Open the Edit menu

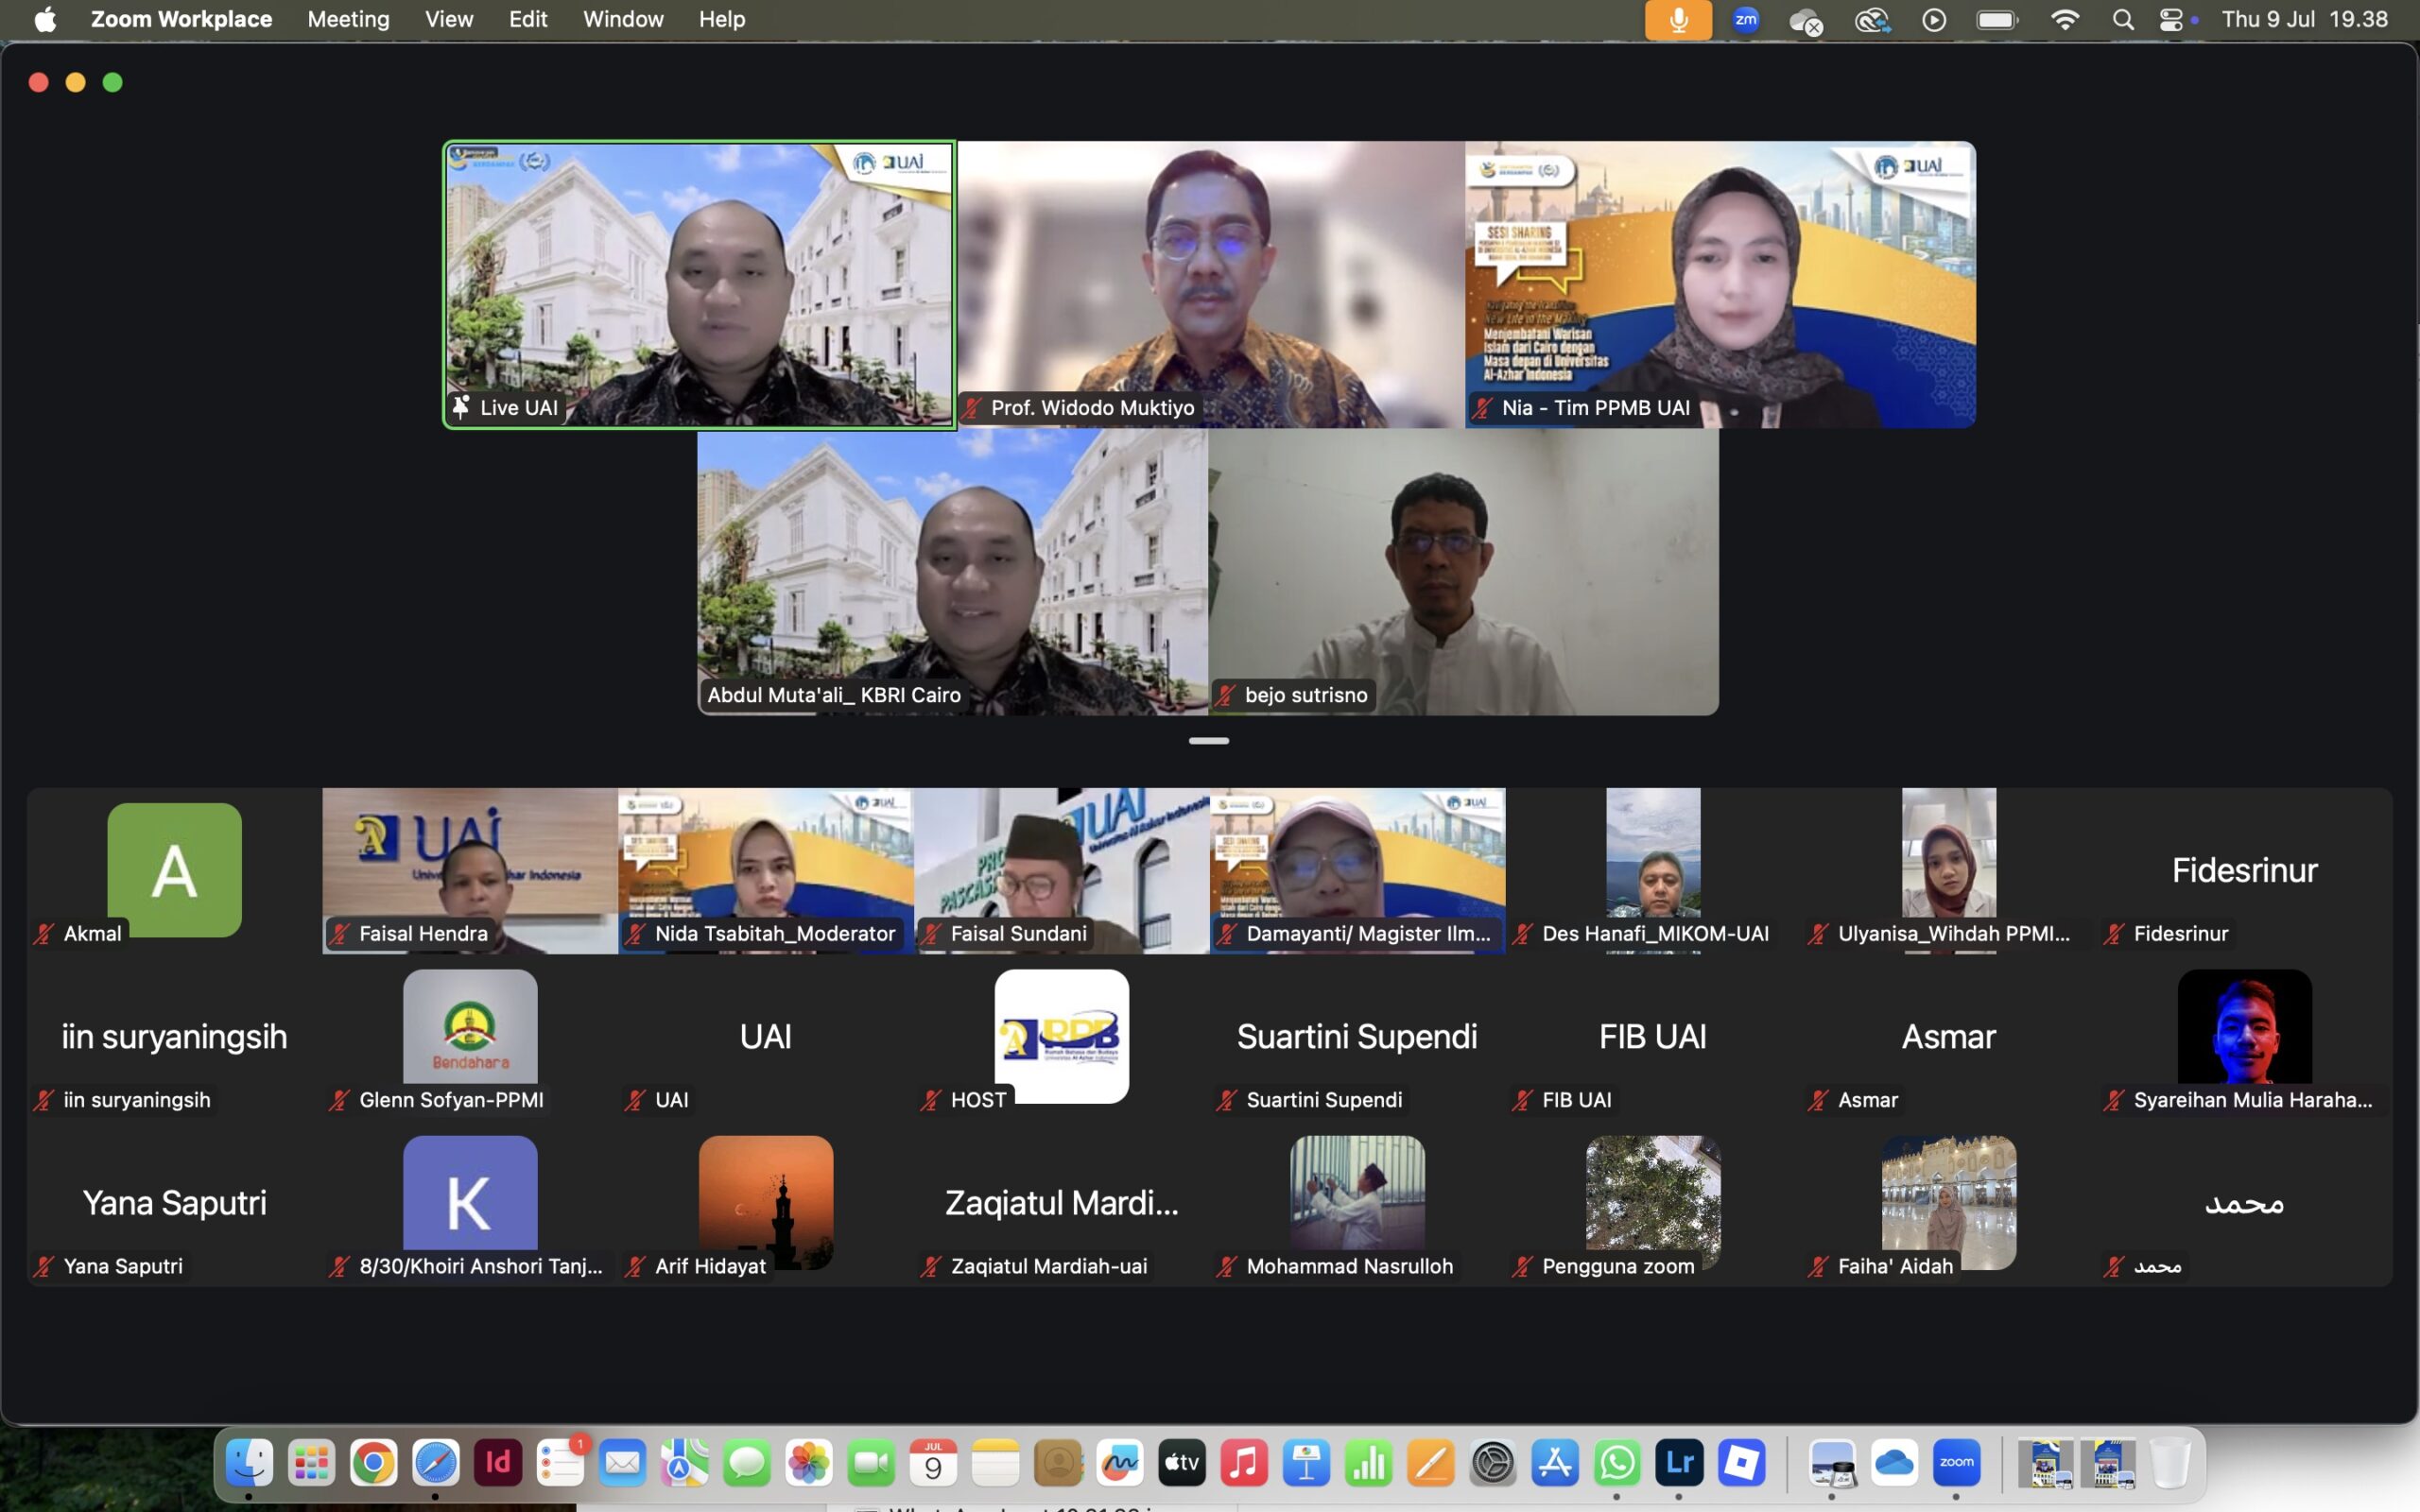click(x=528, y=19)
